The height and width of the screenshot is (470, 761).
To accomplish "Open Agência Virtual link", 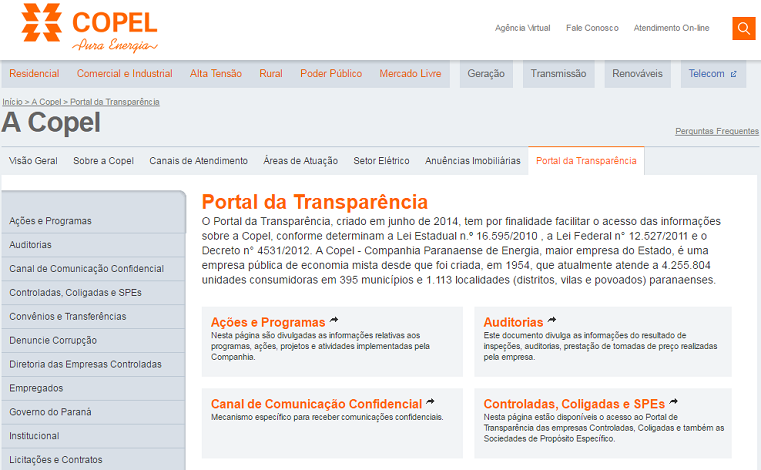I will pos(523,28).
